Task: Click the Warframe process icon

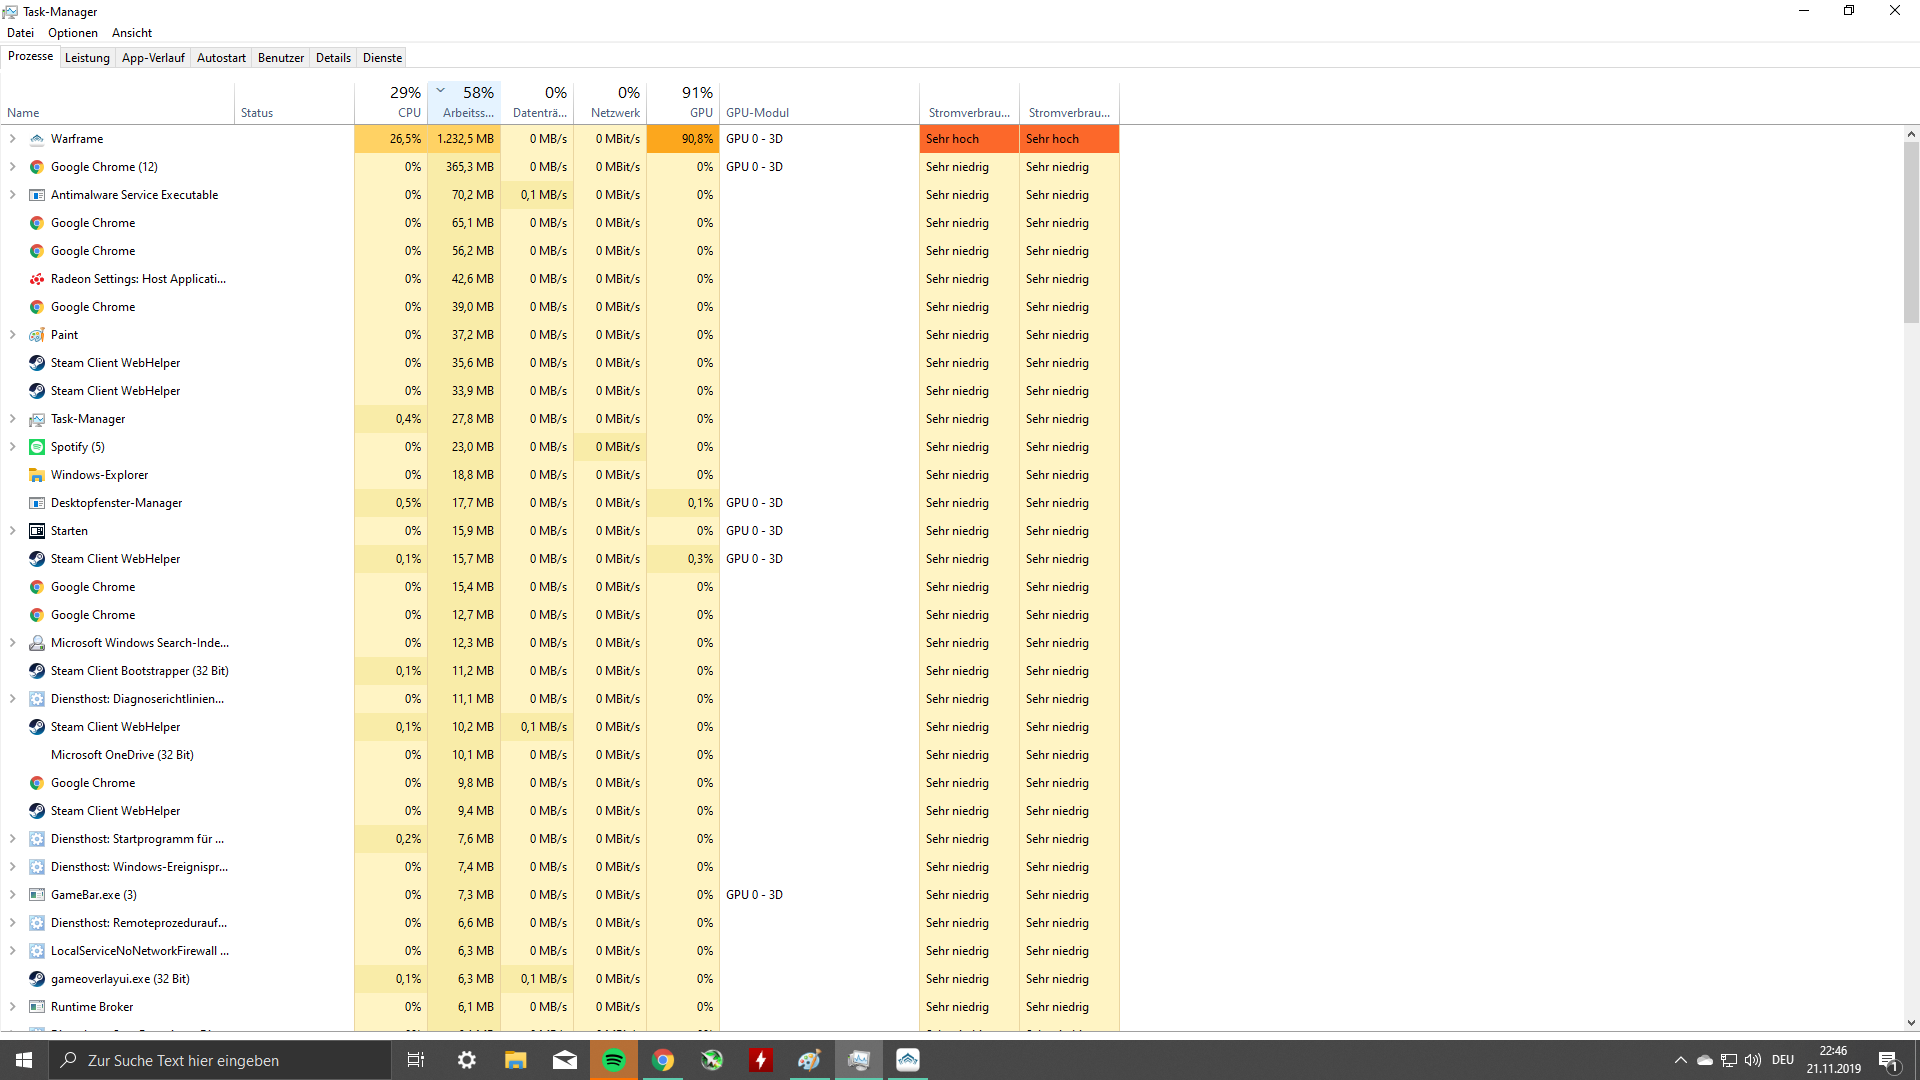Action: point(37,139)
